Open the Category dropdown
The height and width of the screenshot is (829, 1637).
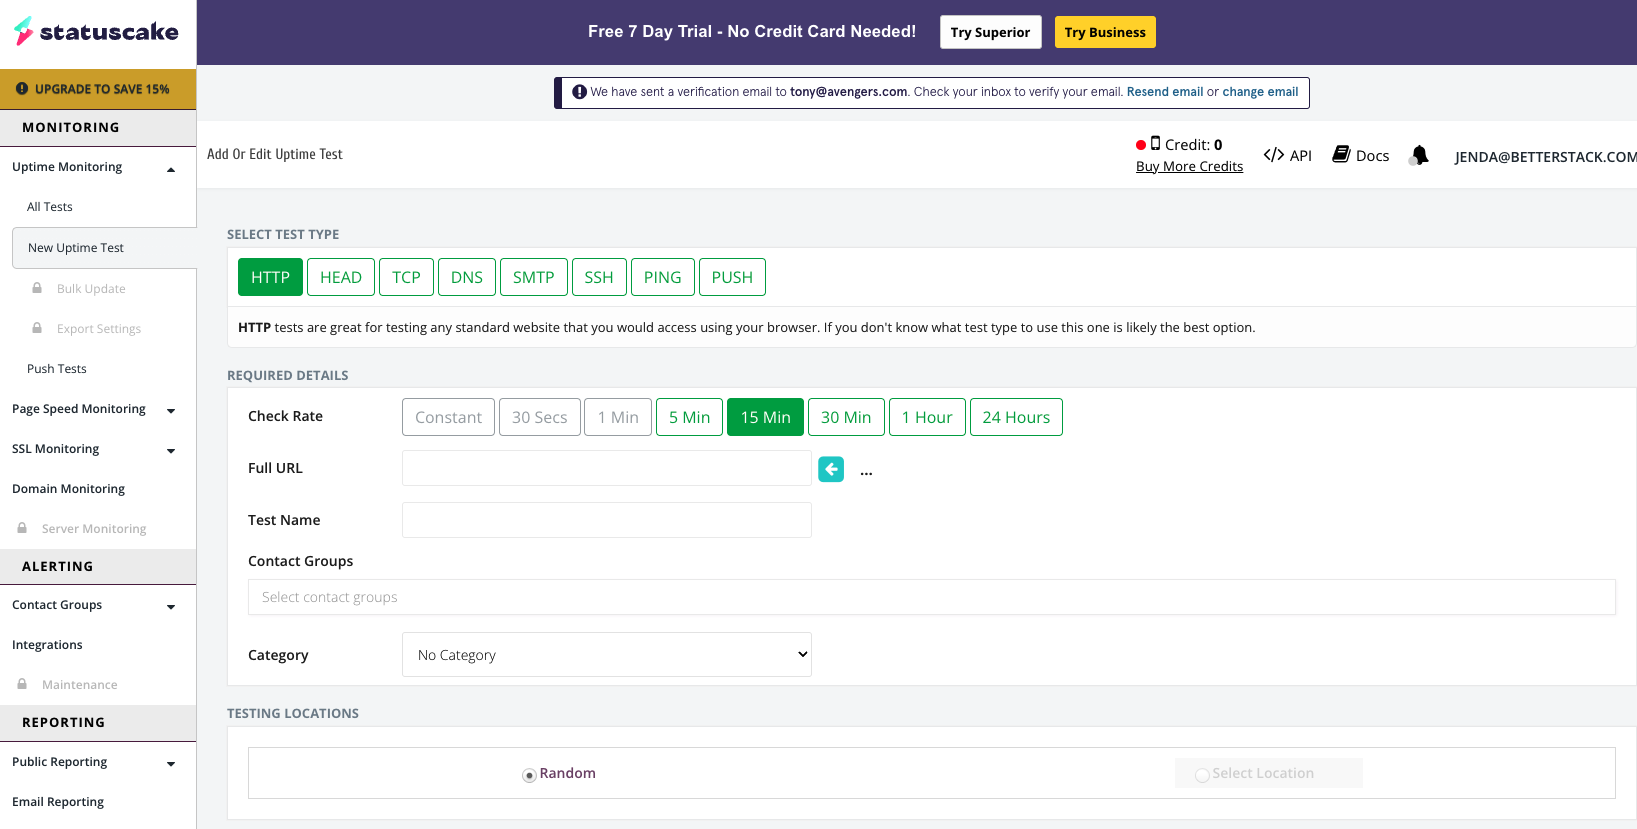pos(606,655)
